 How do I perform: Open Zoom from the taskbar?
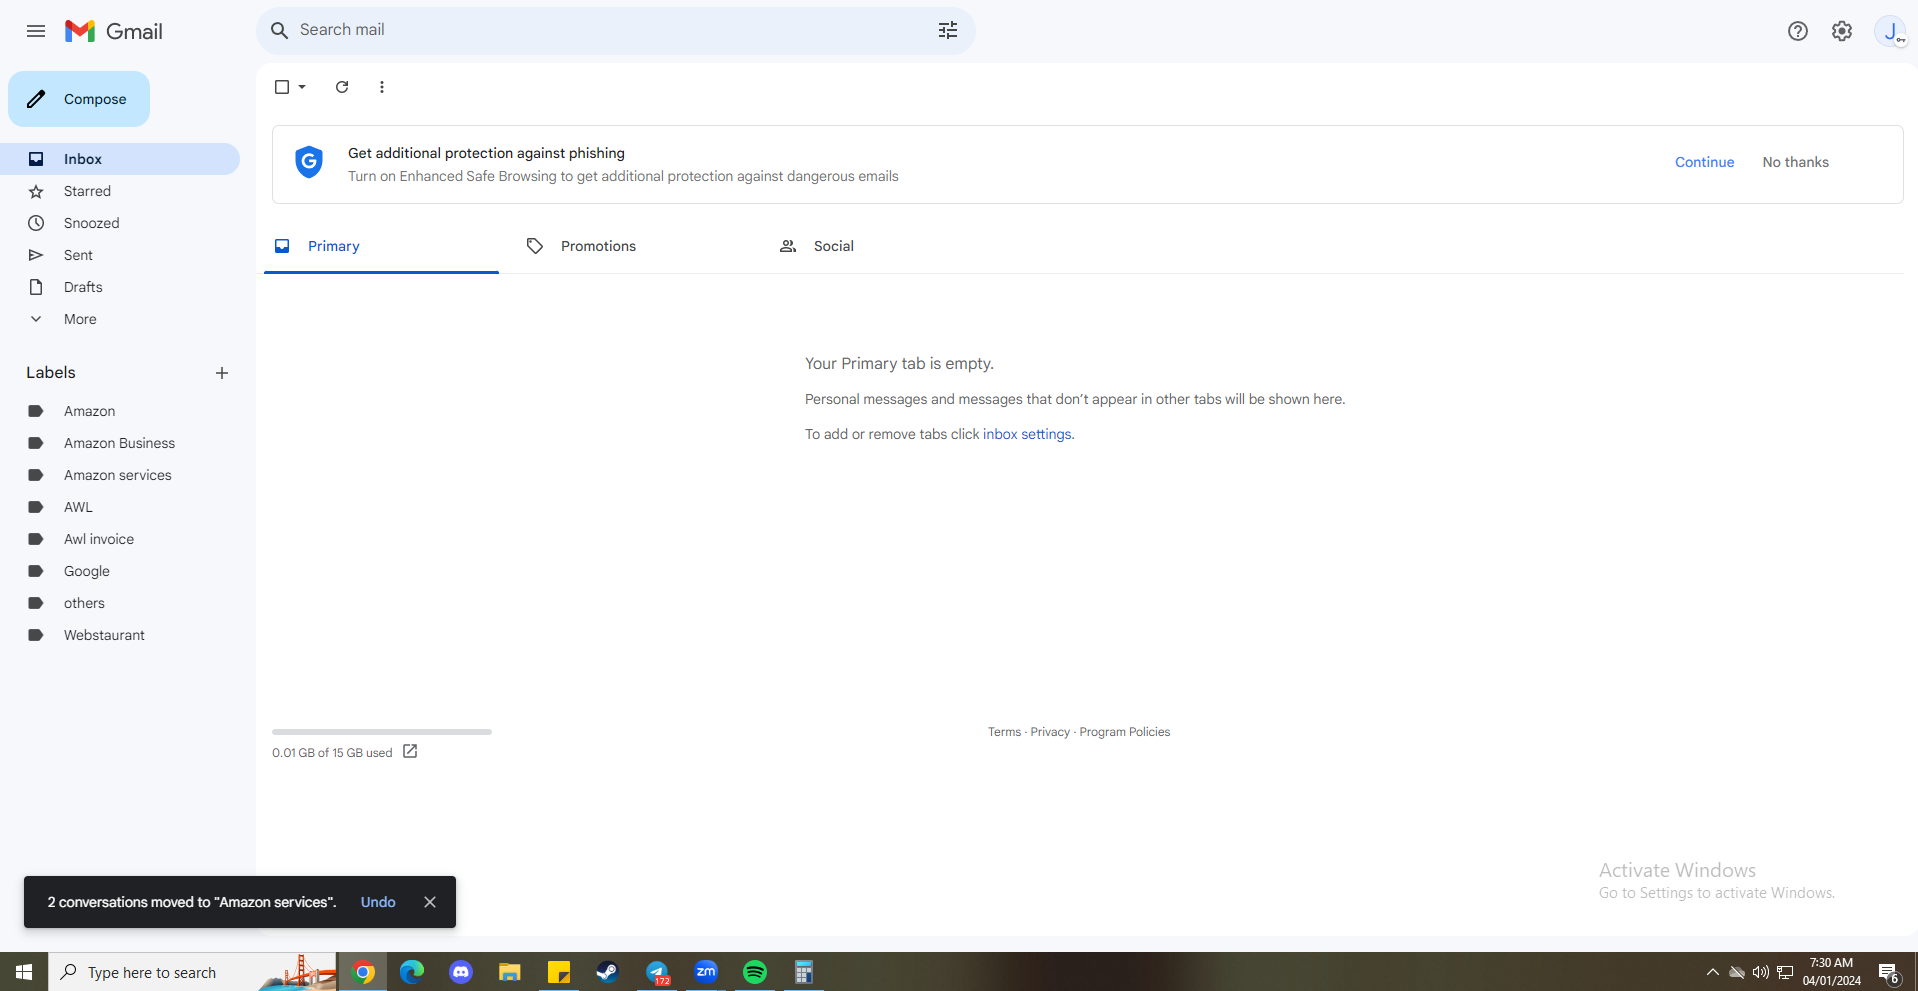pyautogui.click(x=706, y=972)
